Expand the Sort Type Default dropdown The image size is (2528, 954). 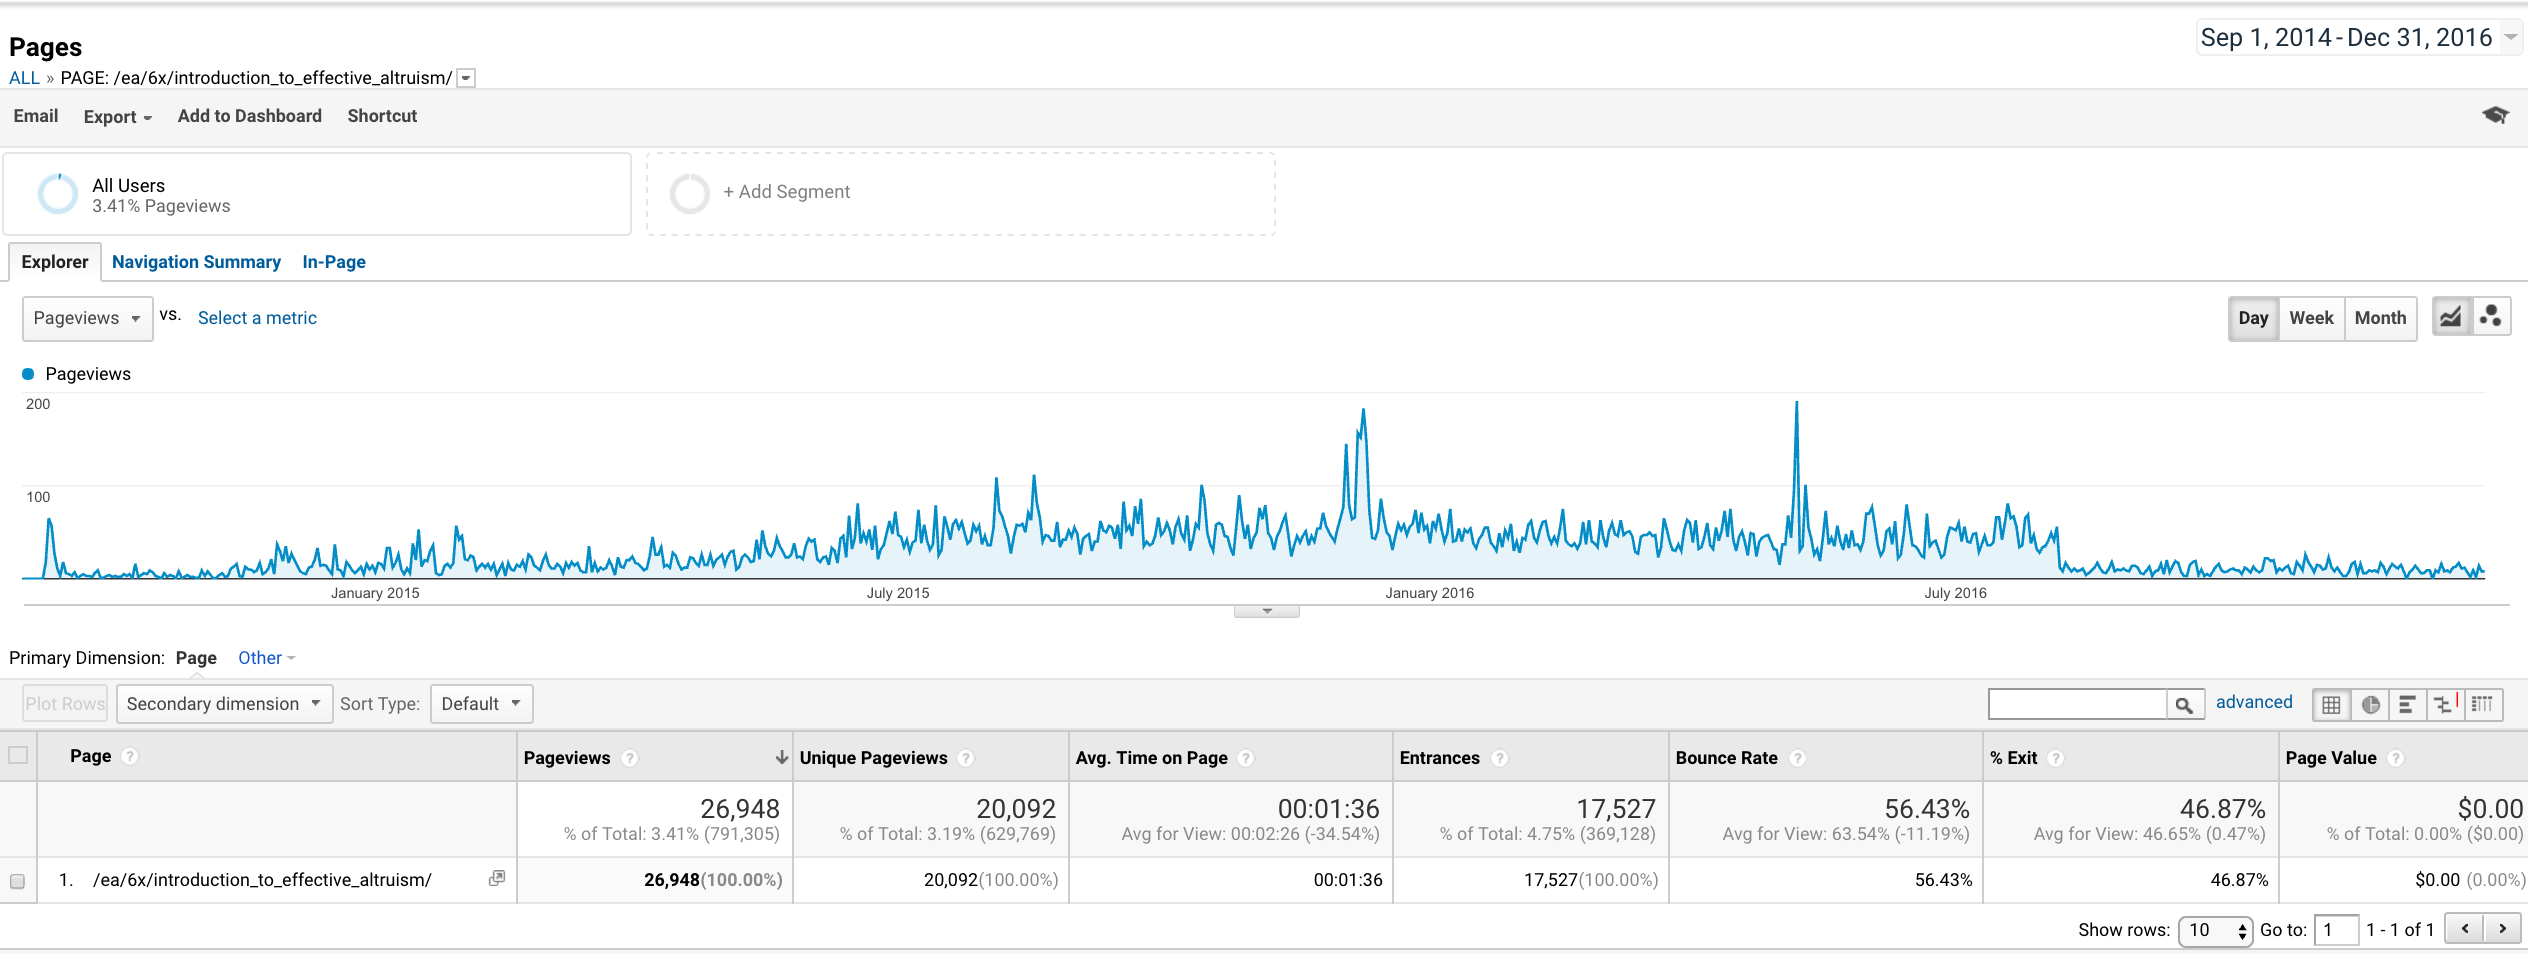(481, 704)
